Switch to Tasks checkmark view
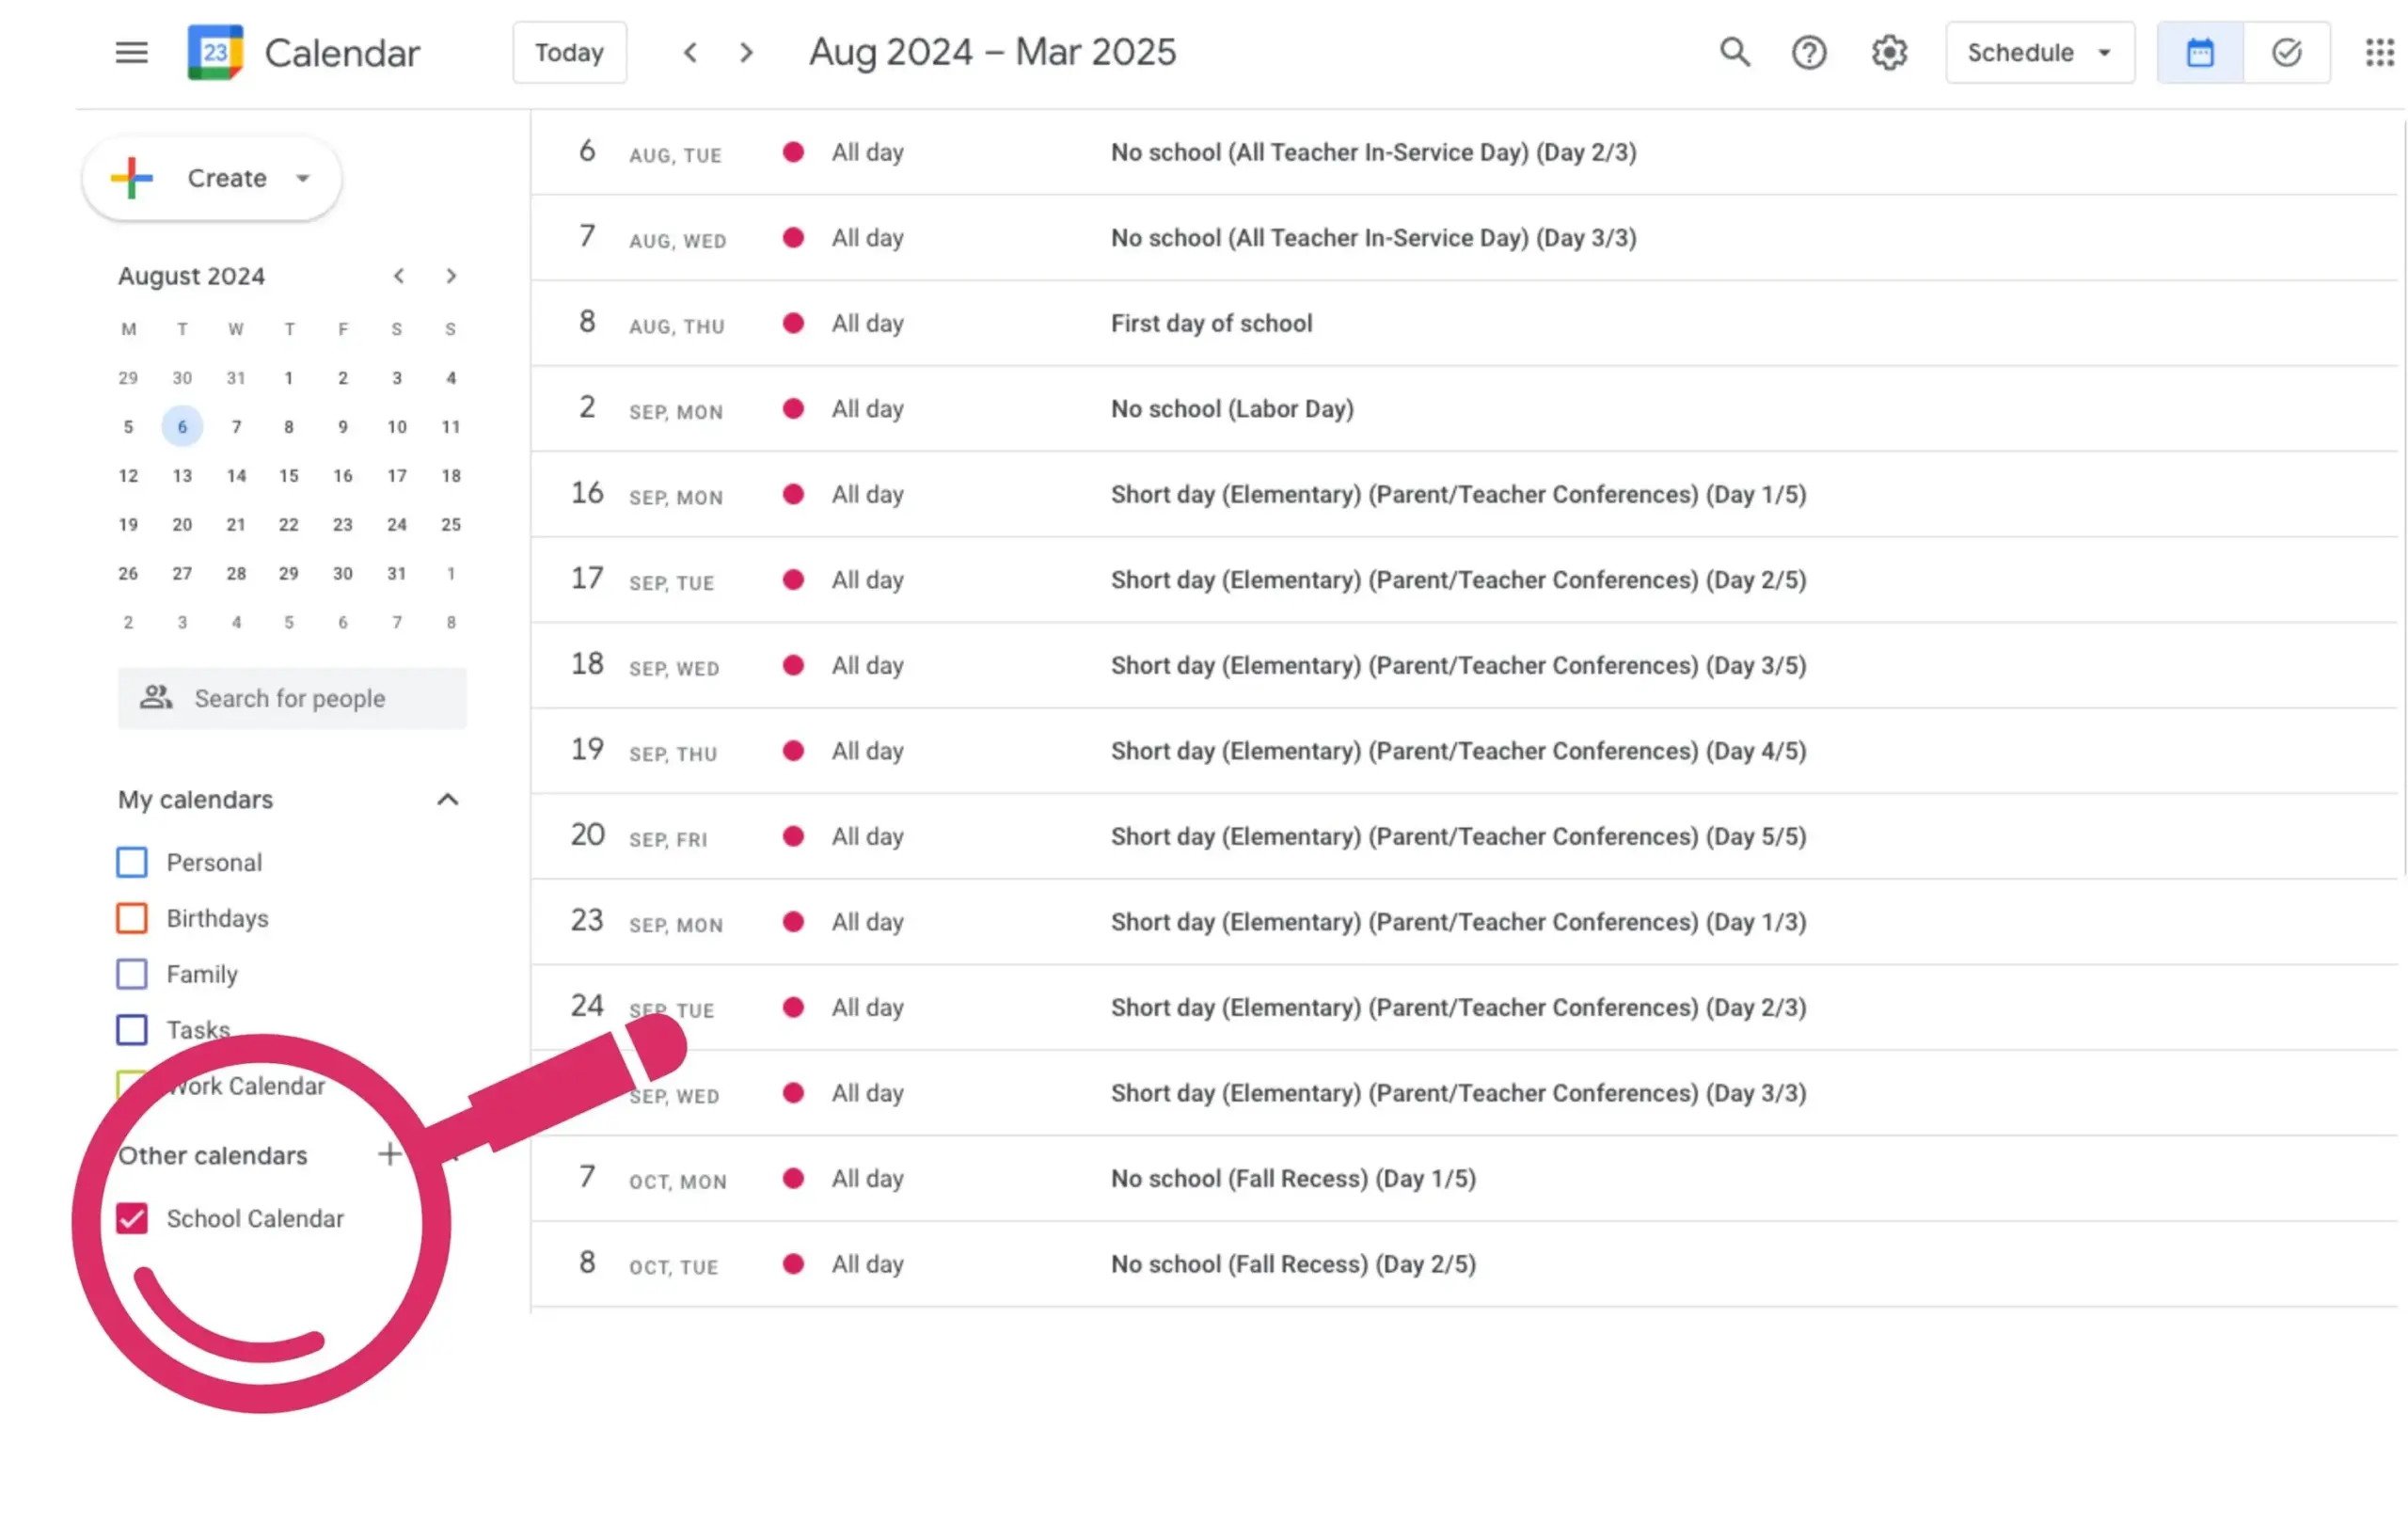This screenshot has height=1524, width=2408. point(2287,52)
